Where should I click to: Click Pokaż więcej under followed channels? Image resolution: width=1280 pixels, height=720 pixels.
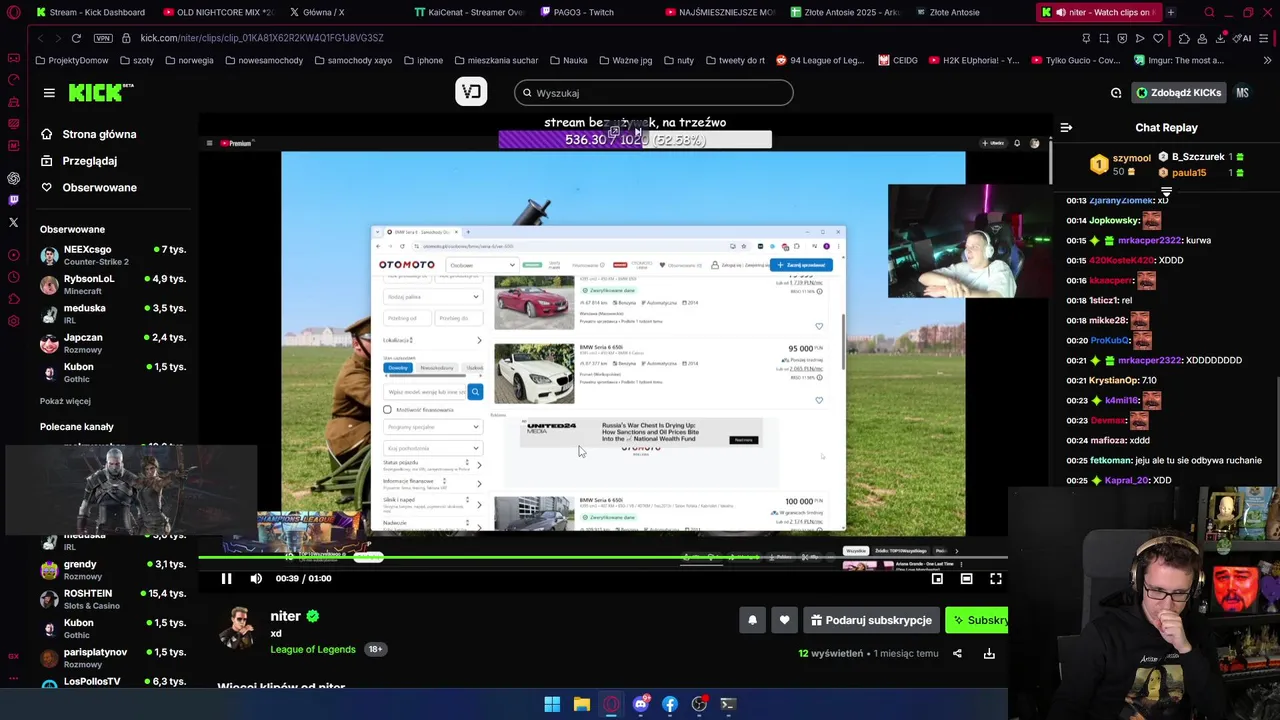tap(65, 401)
